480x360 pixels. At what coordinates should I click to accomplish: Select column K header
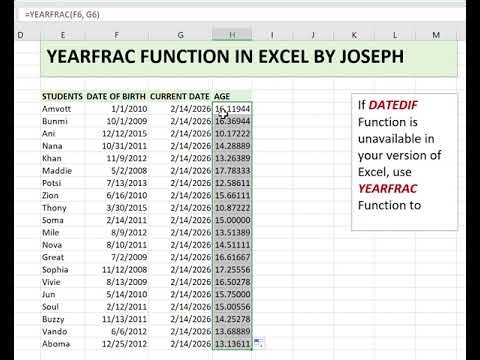click(354, 35)
